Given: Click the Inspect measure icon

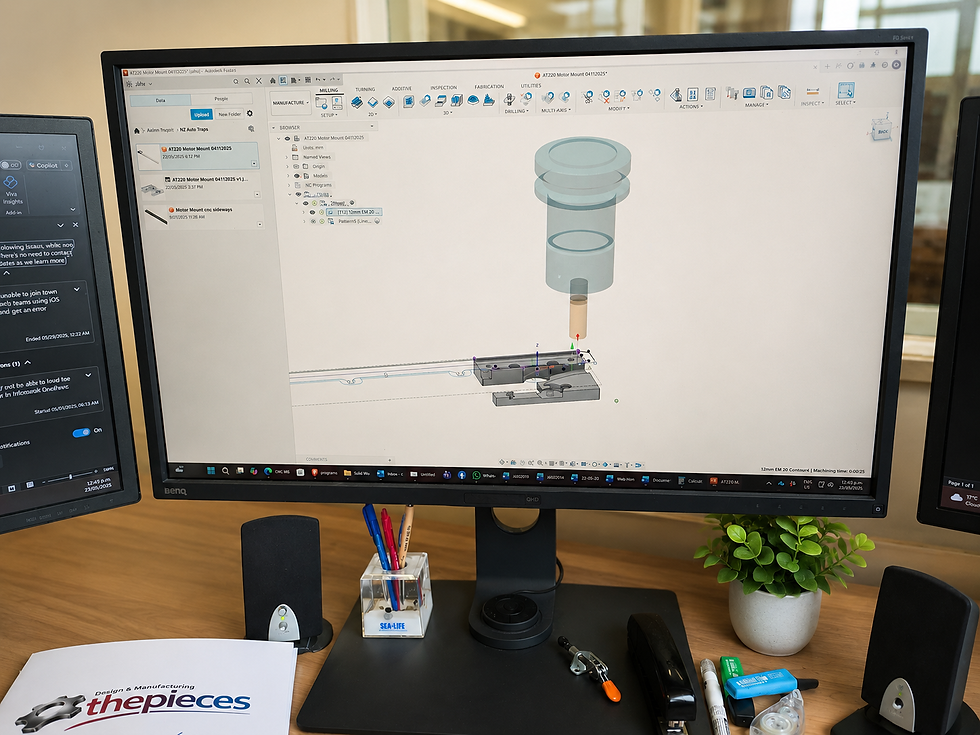Looking at the screenshot, I should click(x=812, y=91).
